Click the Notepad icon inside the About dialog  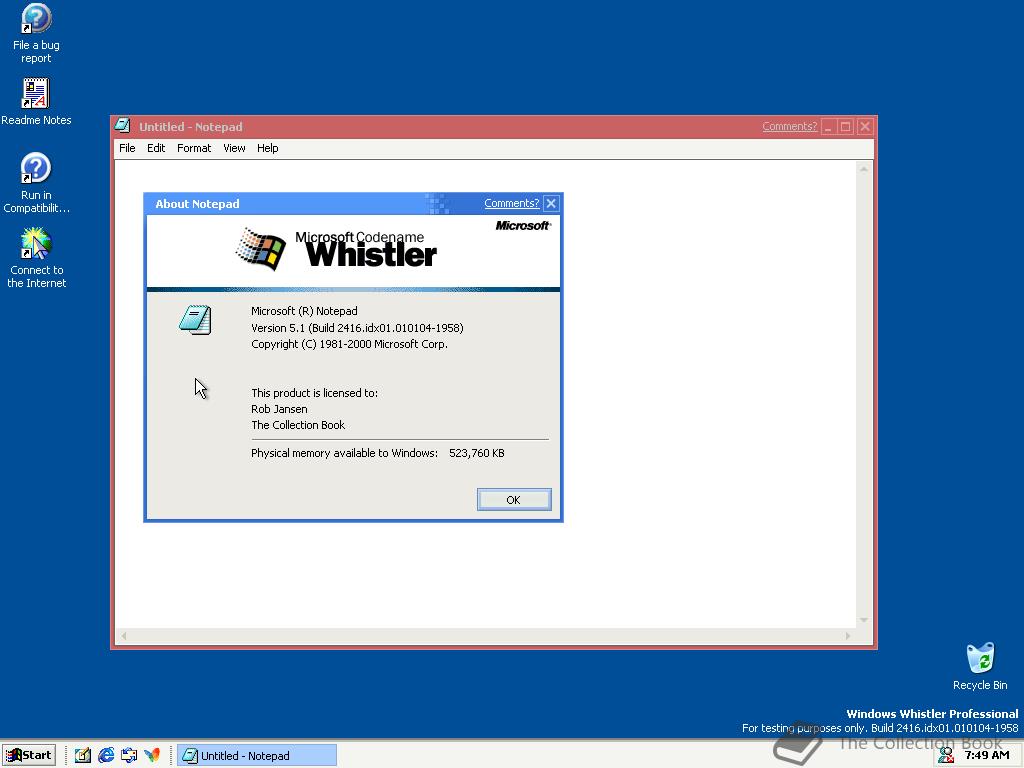coord(195,320)
